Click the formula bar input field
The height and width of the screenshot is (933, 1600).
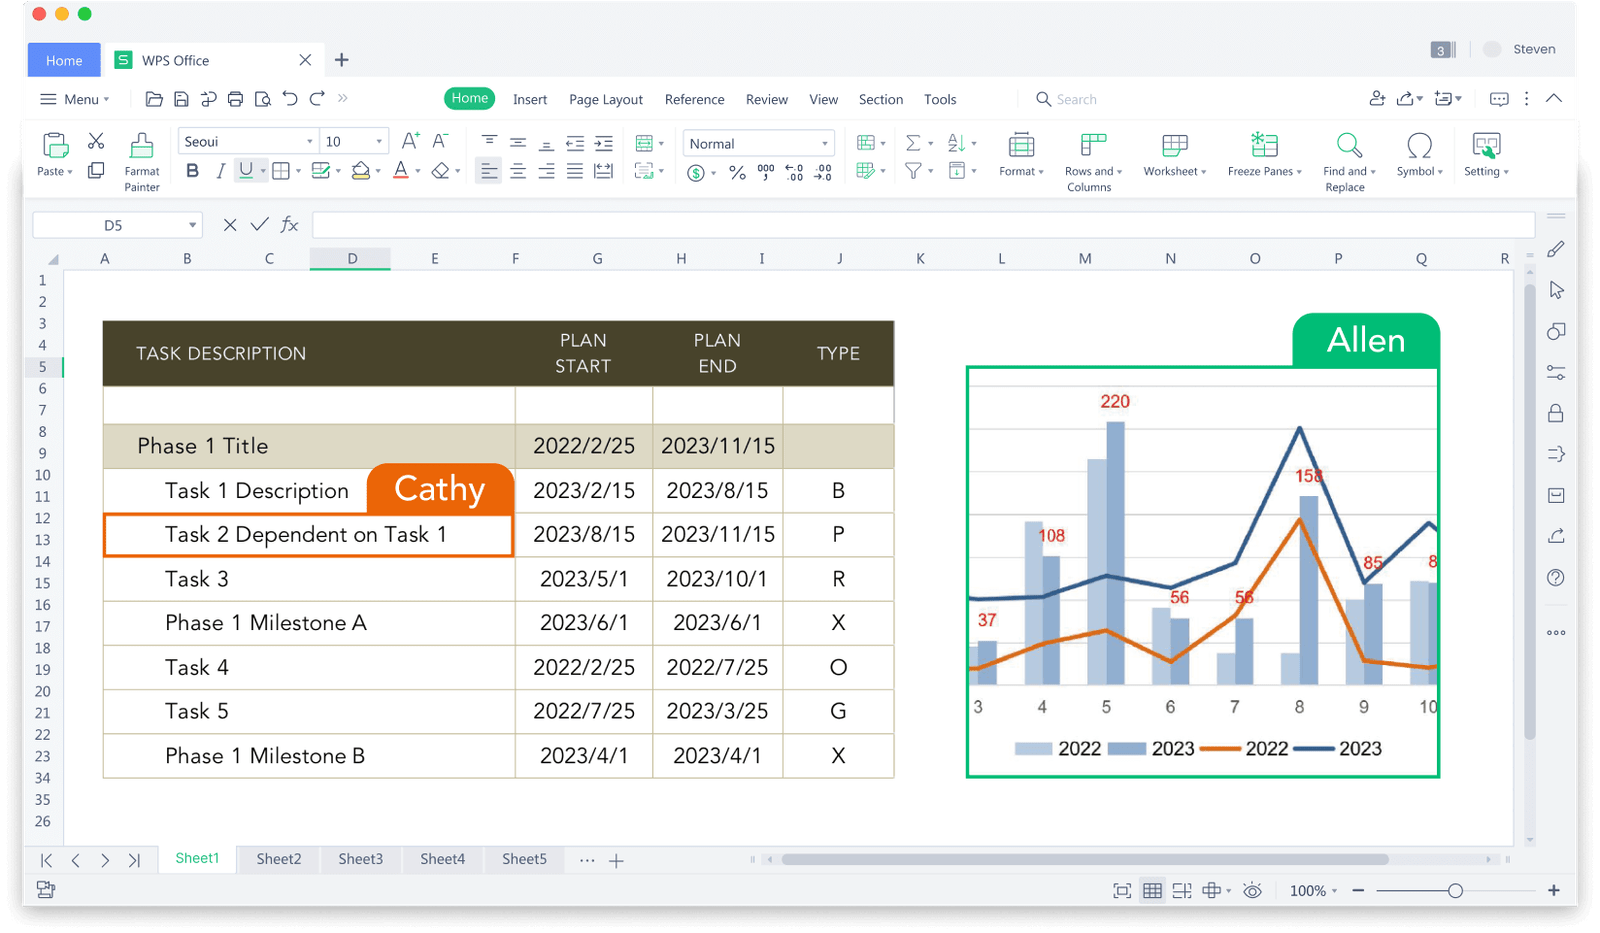[922, 225]
